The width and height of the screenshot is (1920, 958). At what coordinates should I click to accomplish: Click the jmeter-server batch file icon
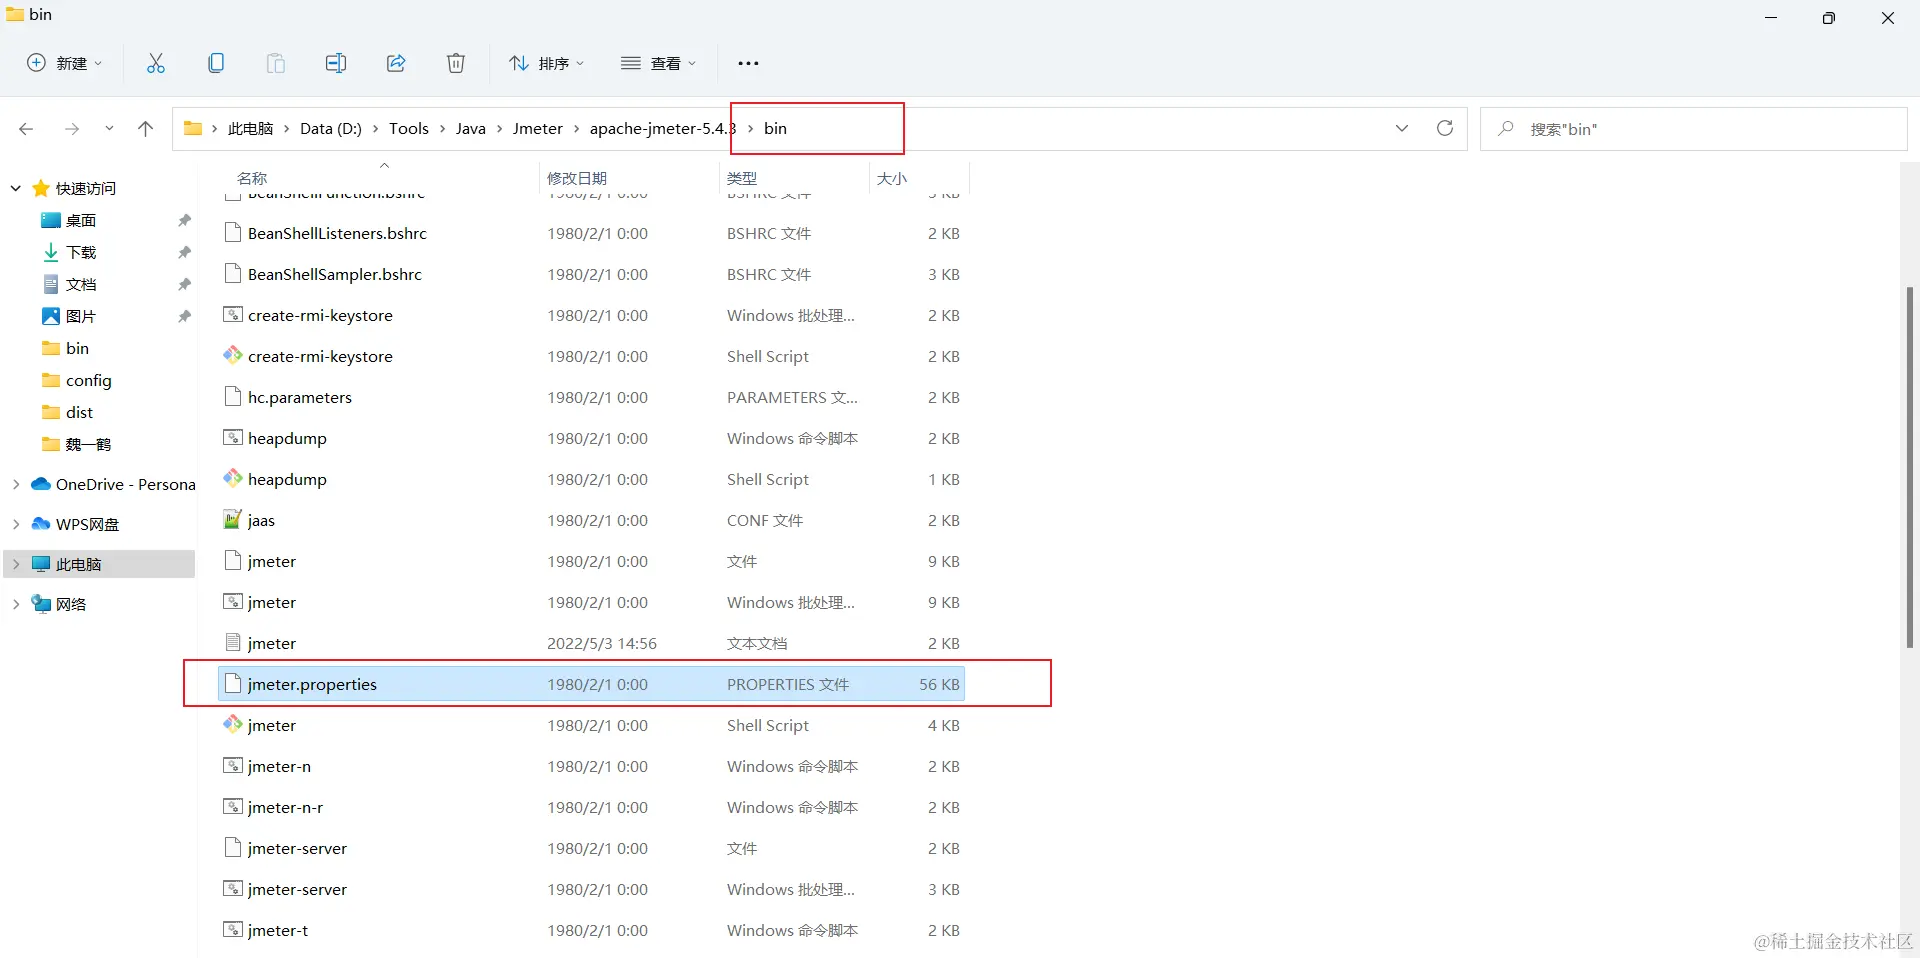click(233, 888)
